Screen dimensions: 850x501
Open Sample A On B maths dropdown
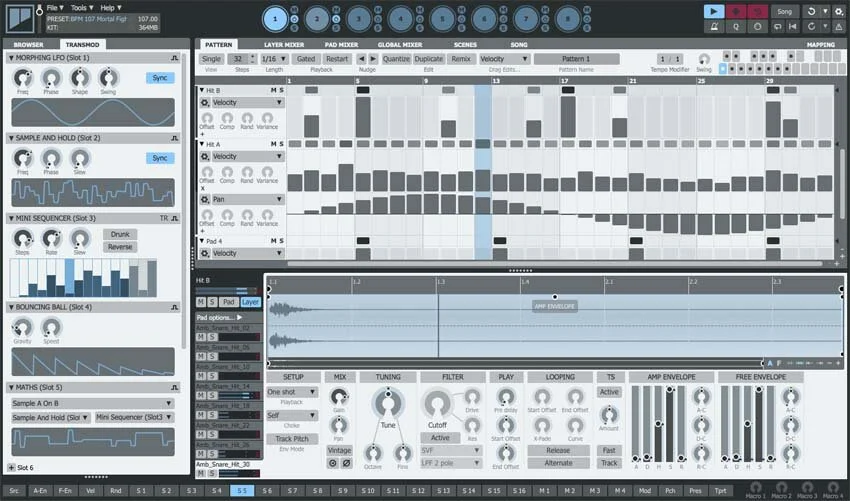pos(93,403)
